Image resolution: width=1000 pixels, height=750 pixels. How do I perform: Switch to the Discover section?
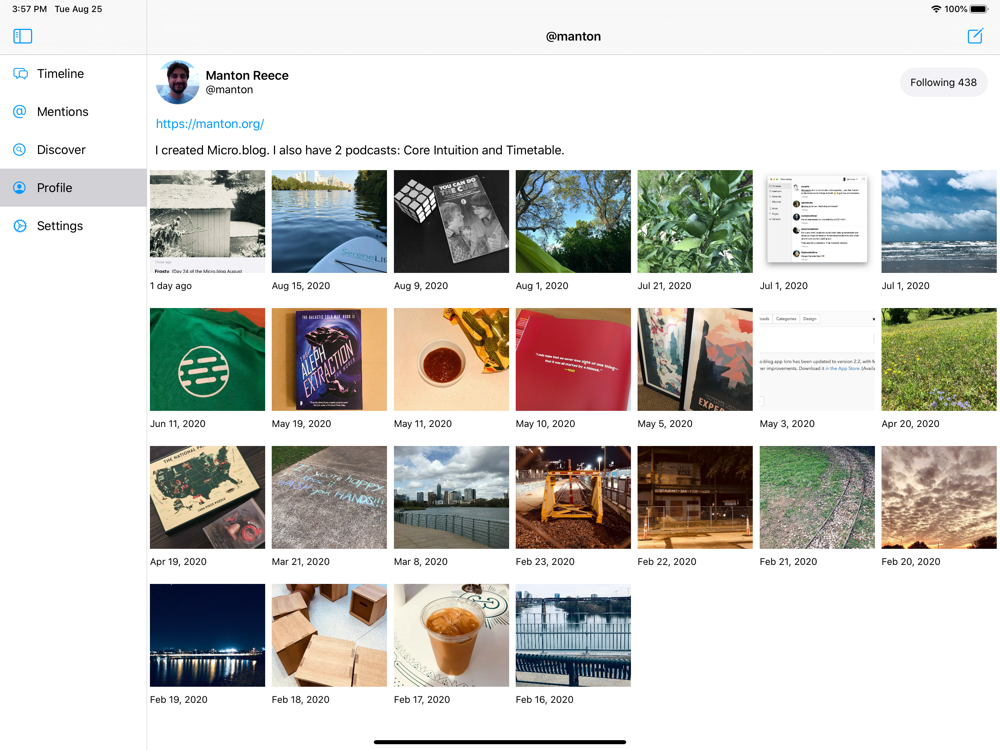point(73,150)
